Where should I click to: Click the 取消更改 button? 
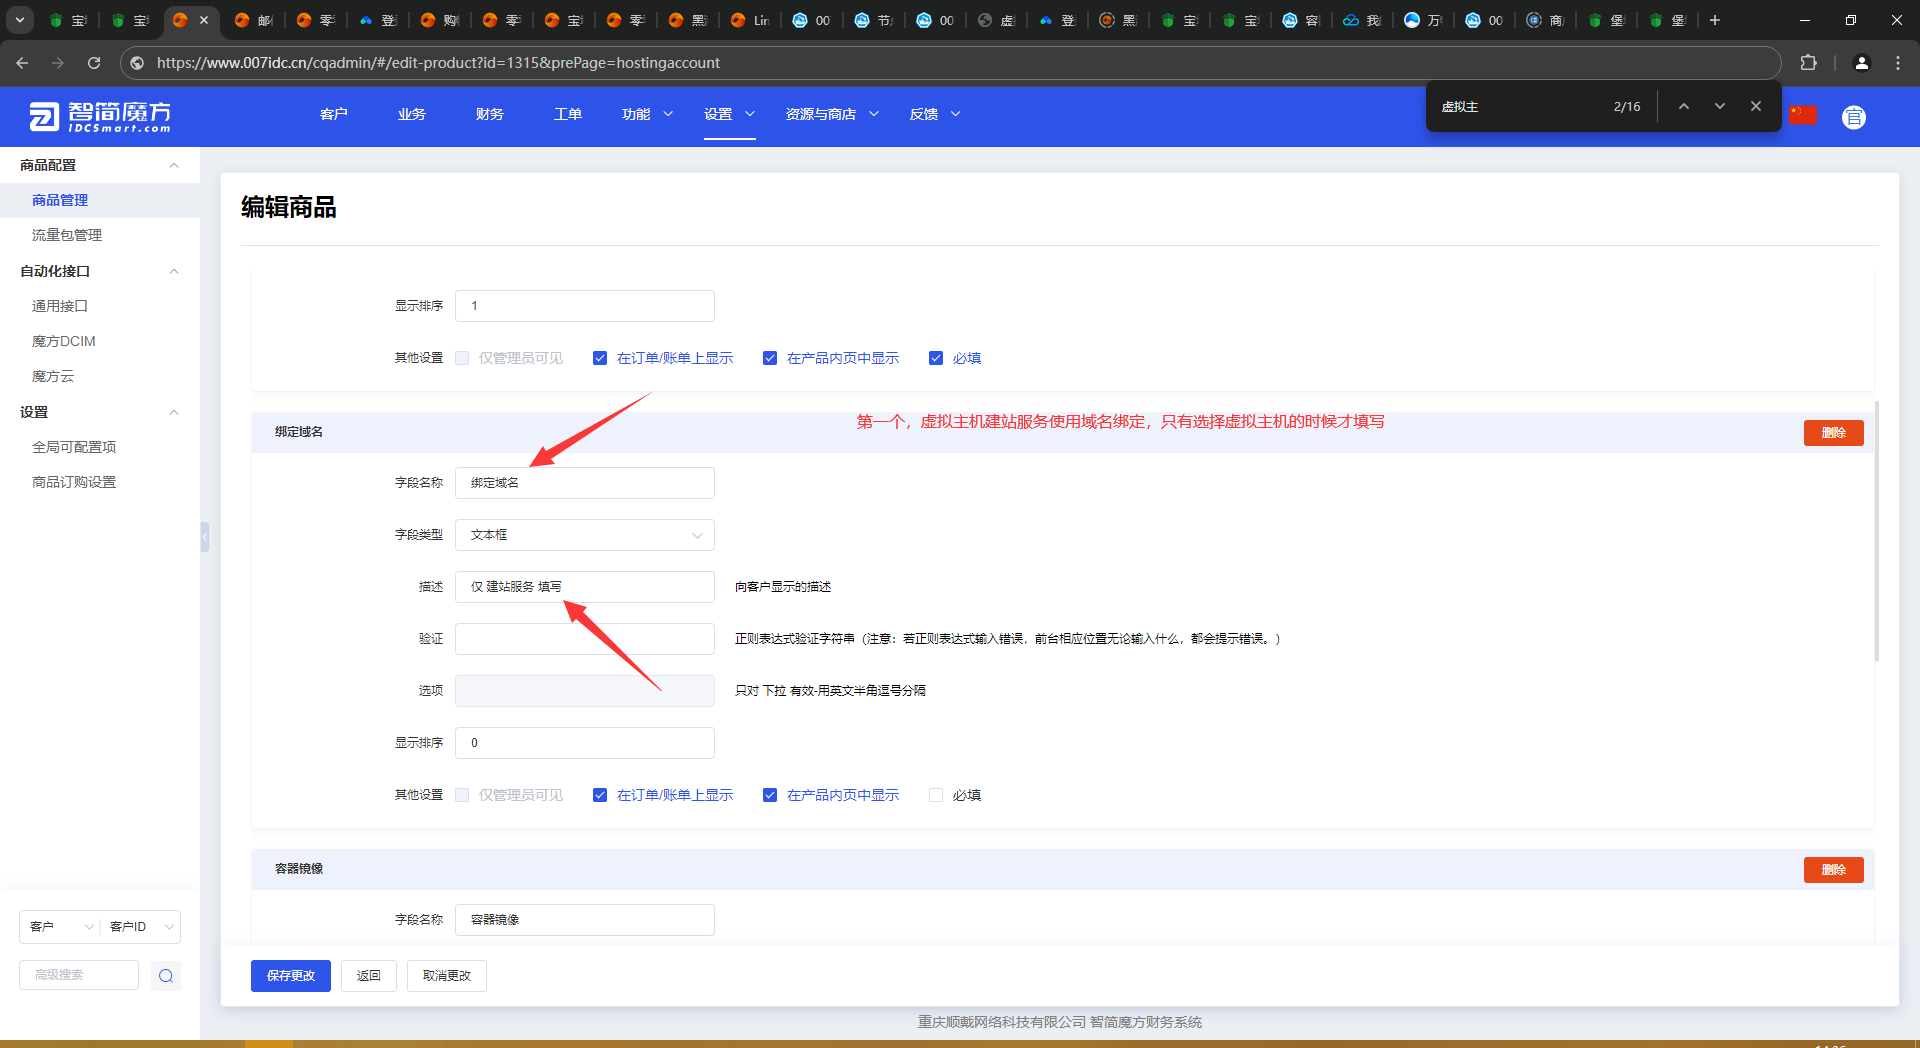coord(447,976)
